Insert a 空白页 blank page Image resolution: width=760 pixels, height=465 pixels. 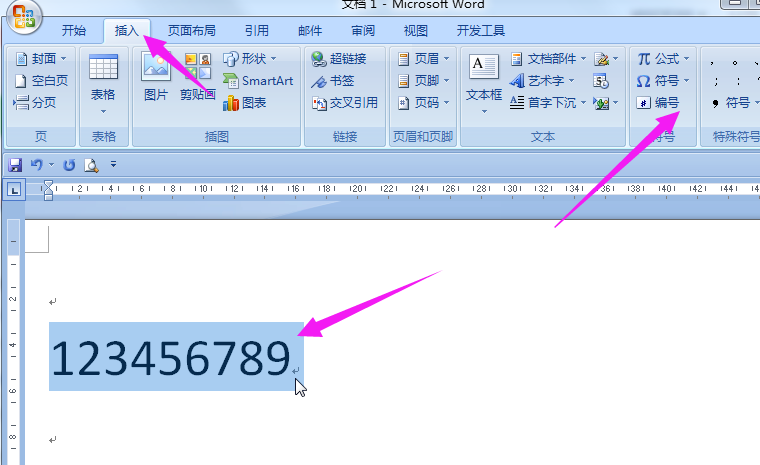41,80
